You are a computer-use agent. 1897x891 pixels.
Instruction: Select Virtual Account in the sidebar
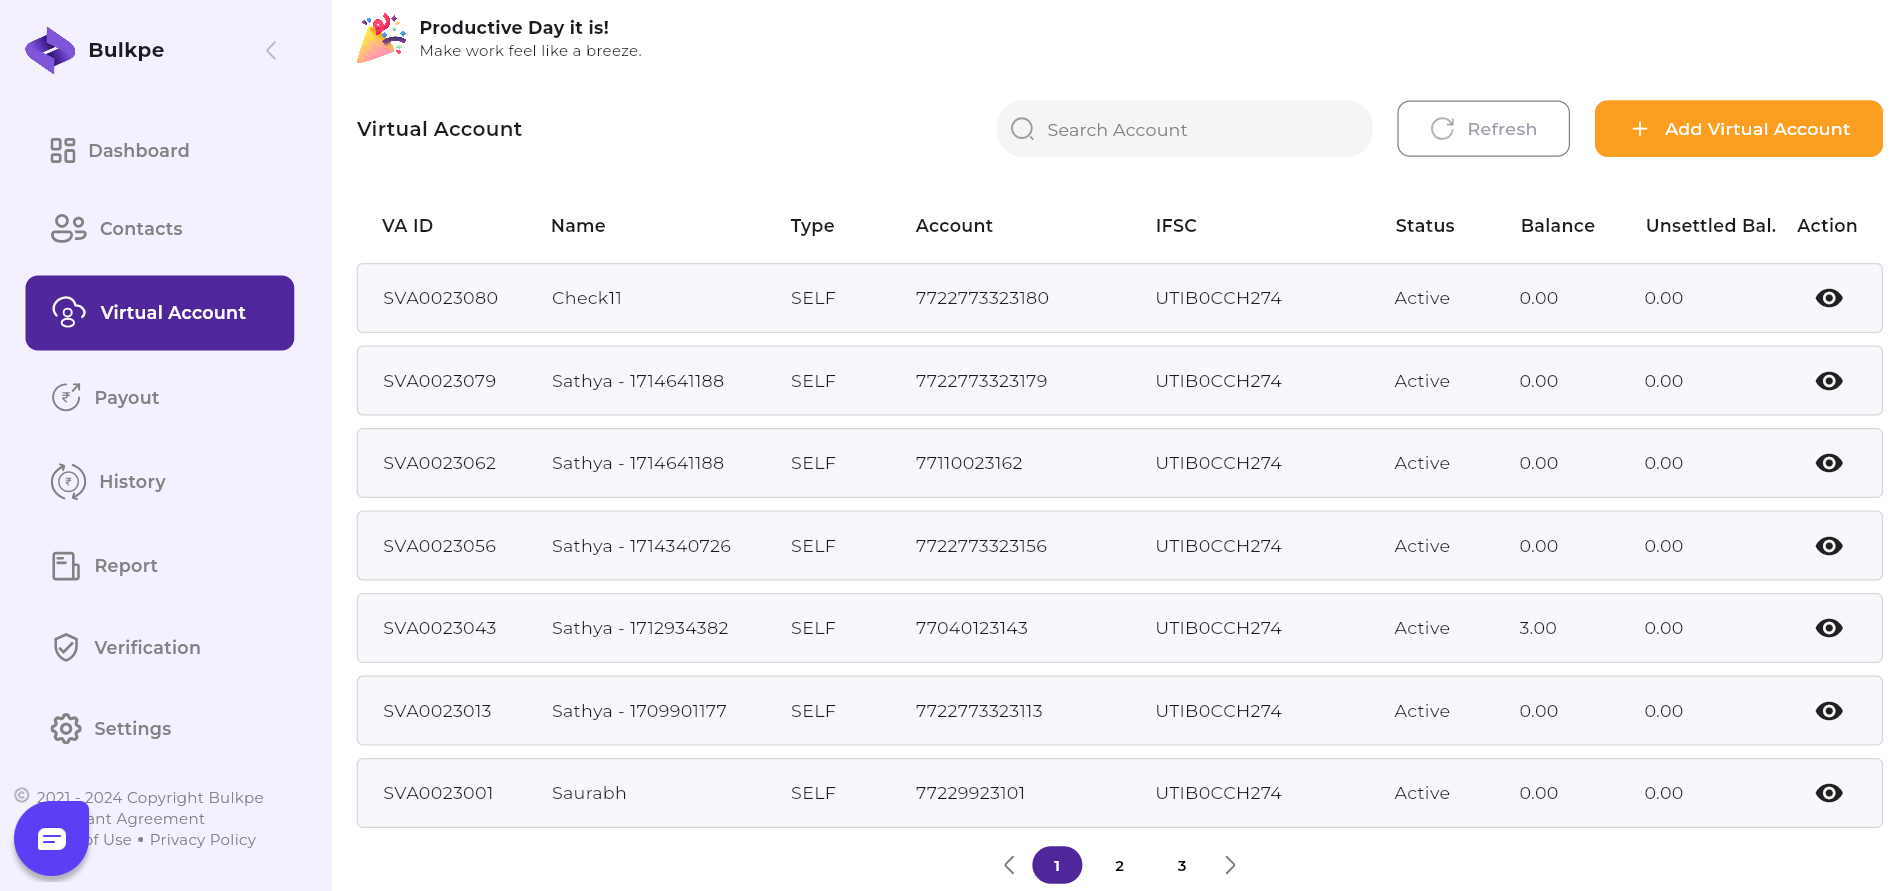click(x=160, y=313)
